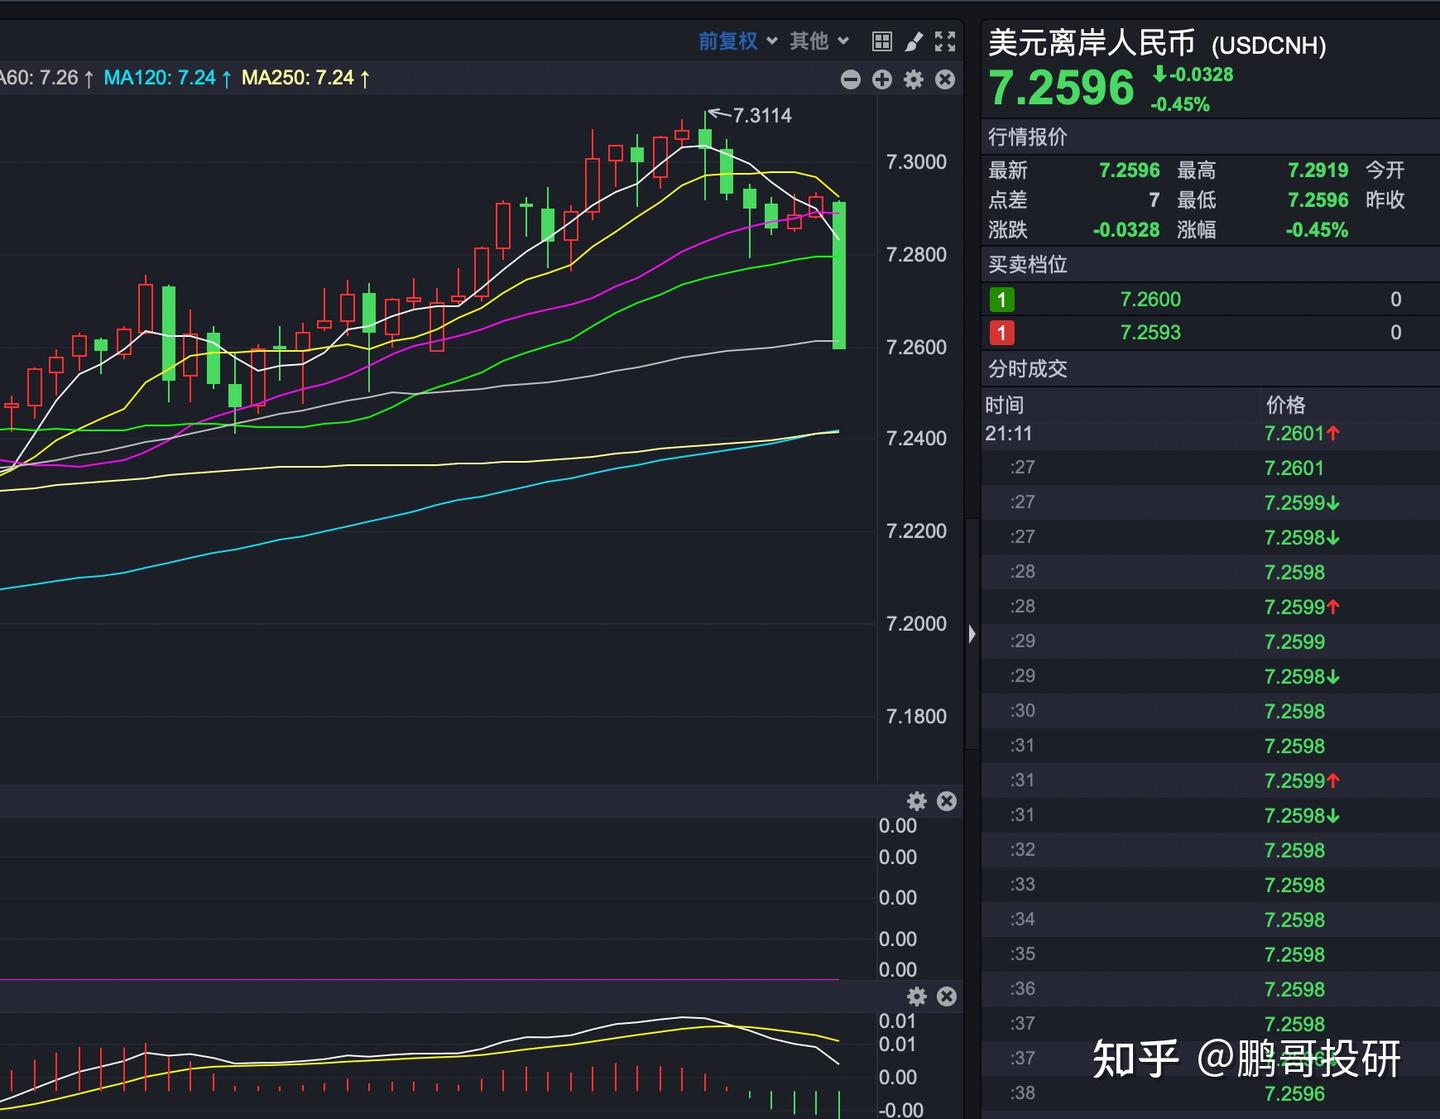Click the 涨幅 value -0.45% in quotes
Viewport: 1440px width, 1119px height.
(1316, 230)
